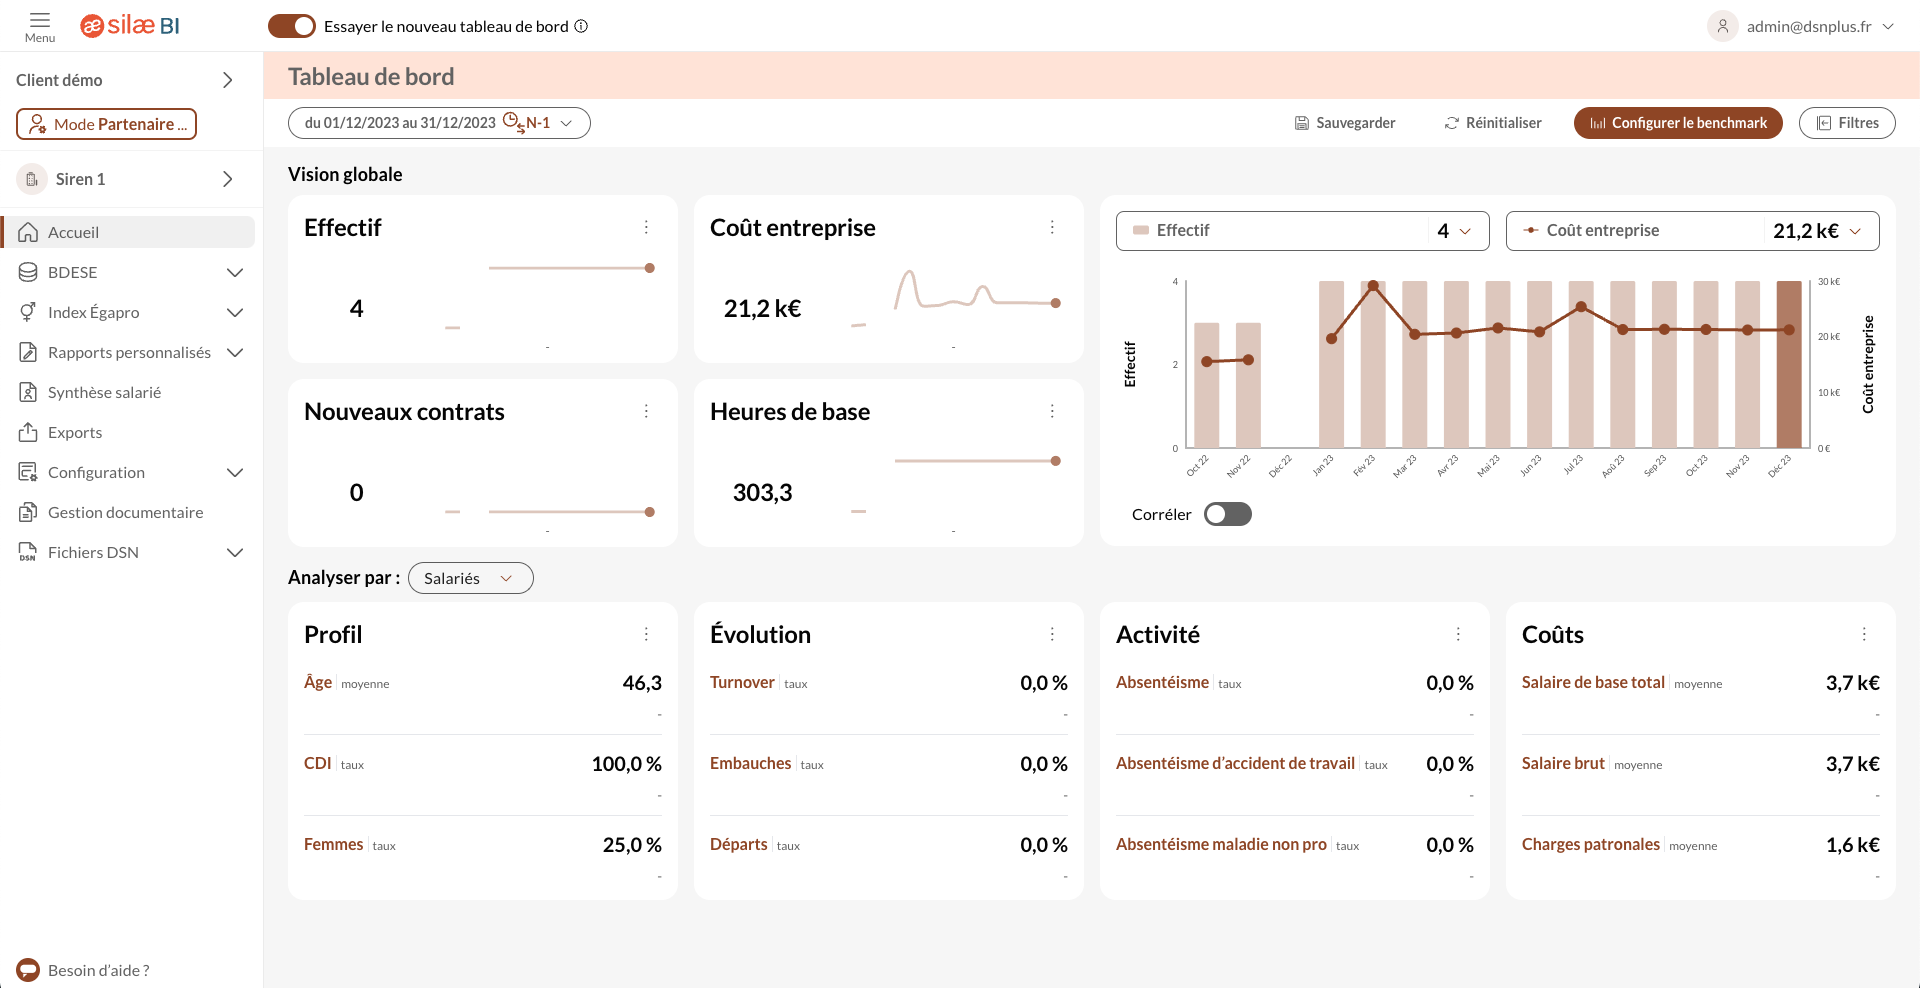Open the date range dropdown
1920x988 pixels.
(439, 123)
